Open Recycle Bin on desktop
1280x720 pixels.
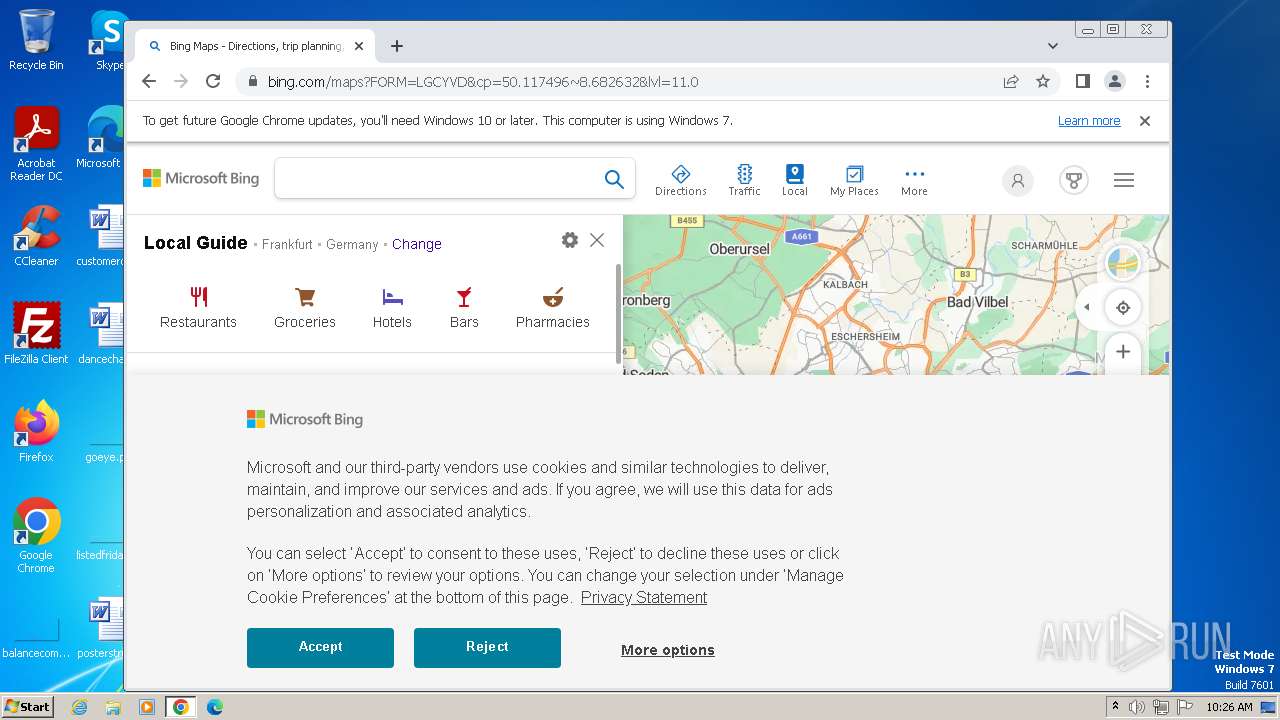[x=36, y=40]
